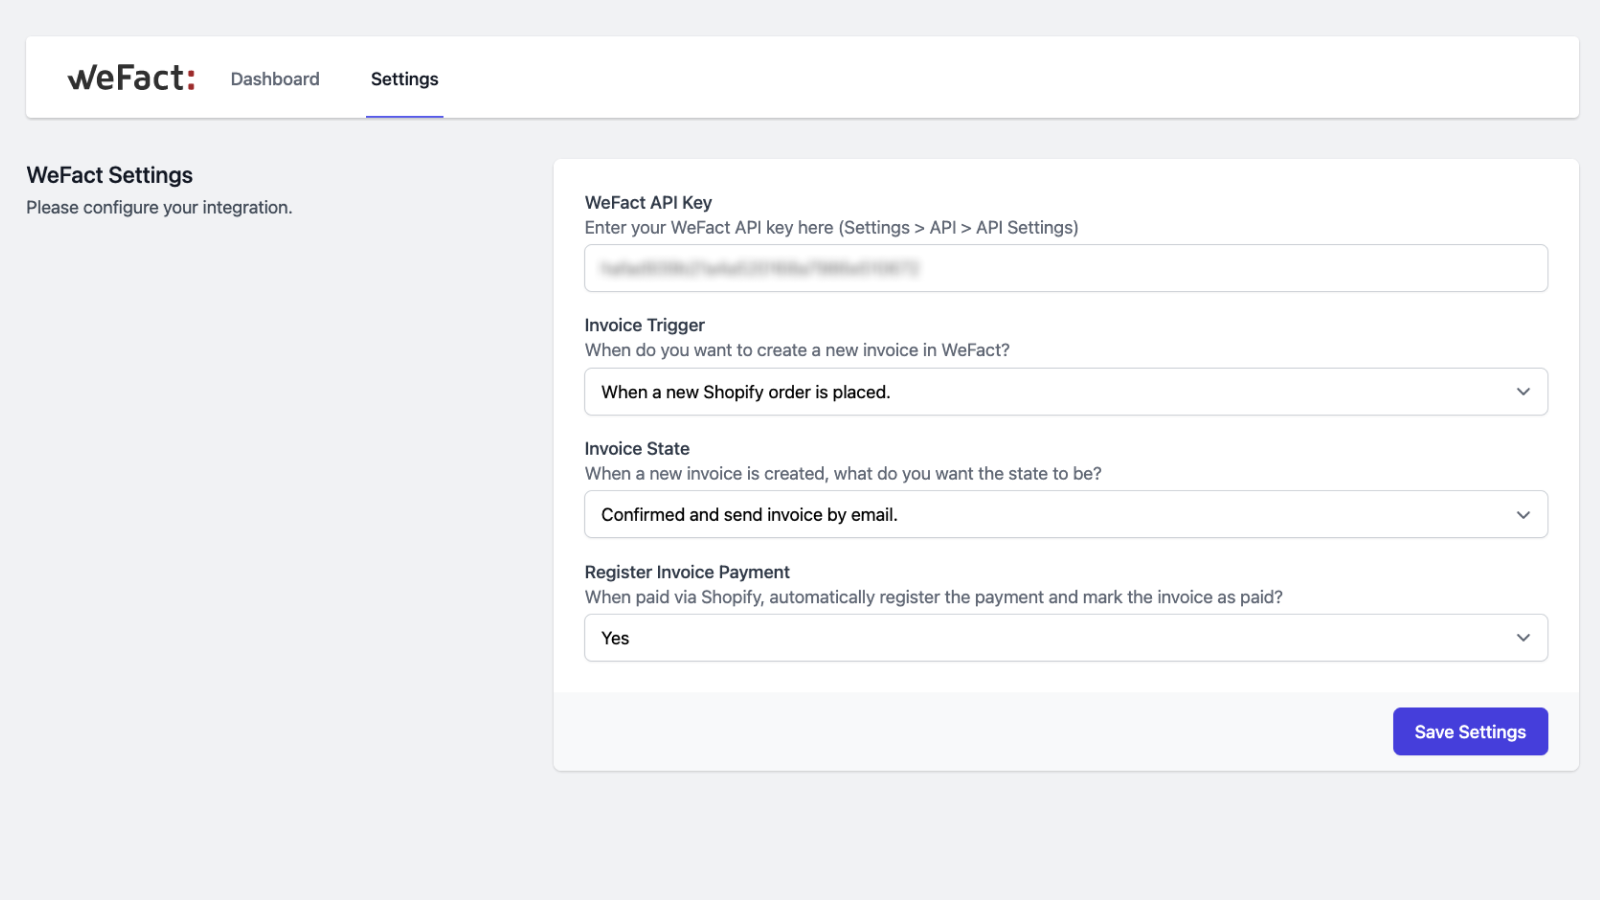Select the Settings tab
Viewport: 1600px width, 900px height.
point(404,78)
